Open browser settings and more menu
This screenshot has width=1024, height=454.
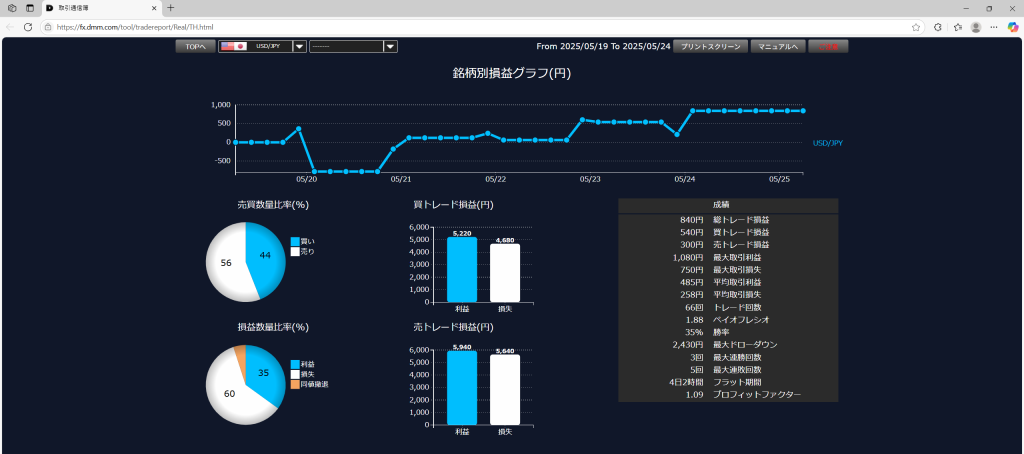click(x=994, y=27)
